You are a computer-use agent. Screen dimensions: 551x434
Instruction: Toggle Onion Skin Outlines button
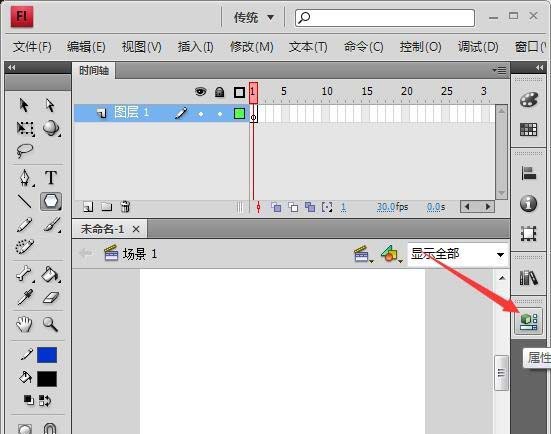[x=293, y=207]
